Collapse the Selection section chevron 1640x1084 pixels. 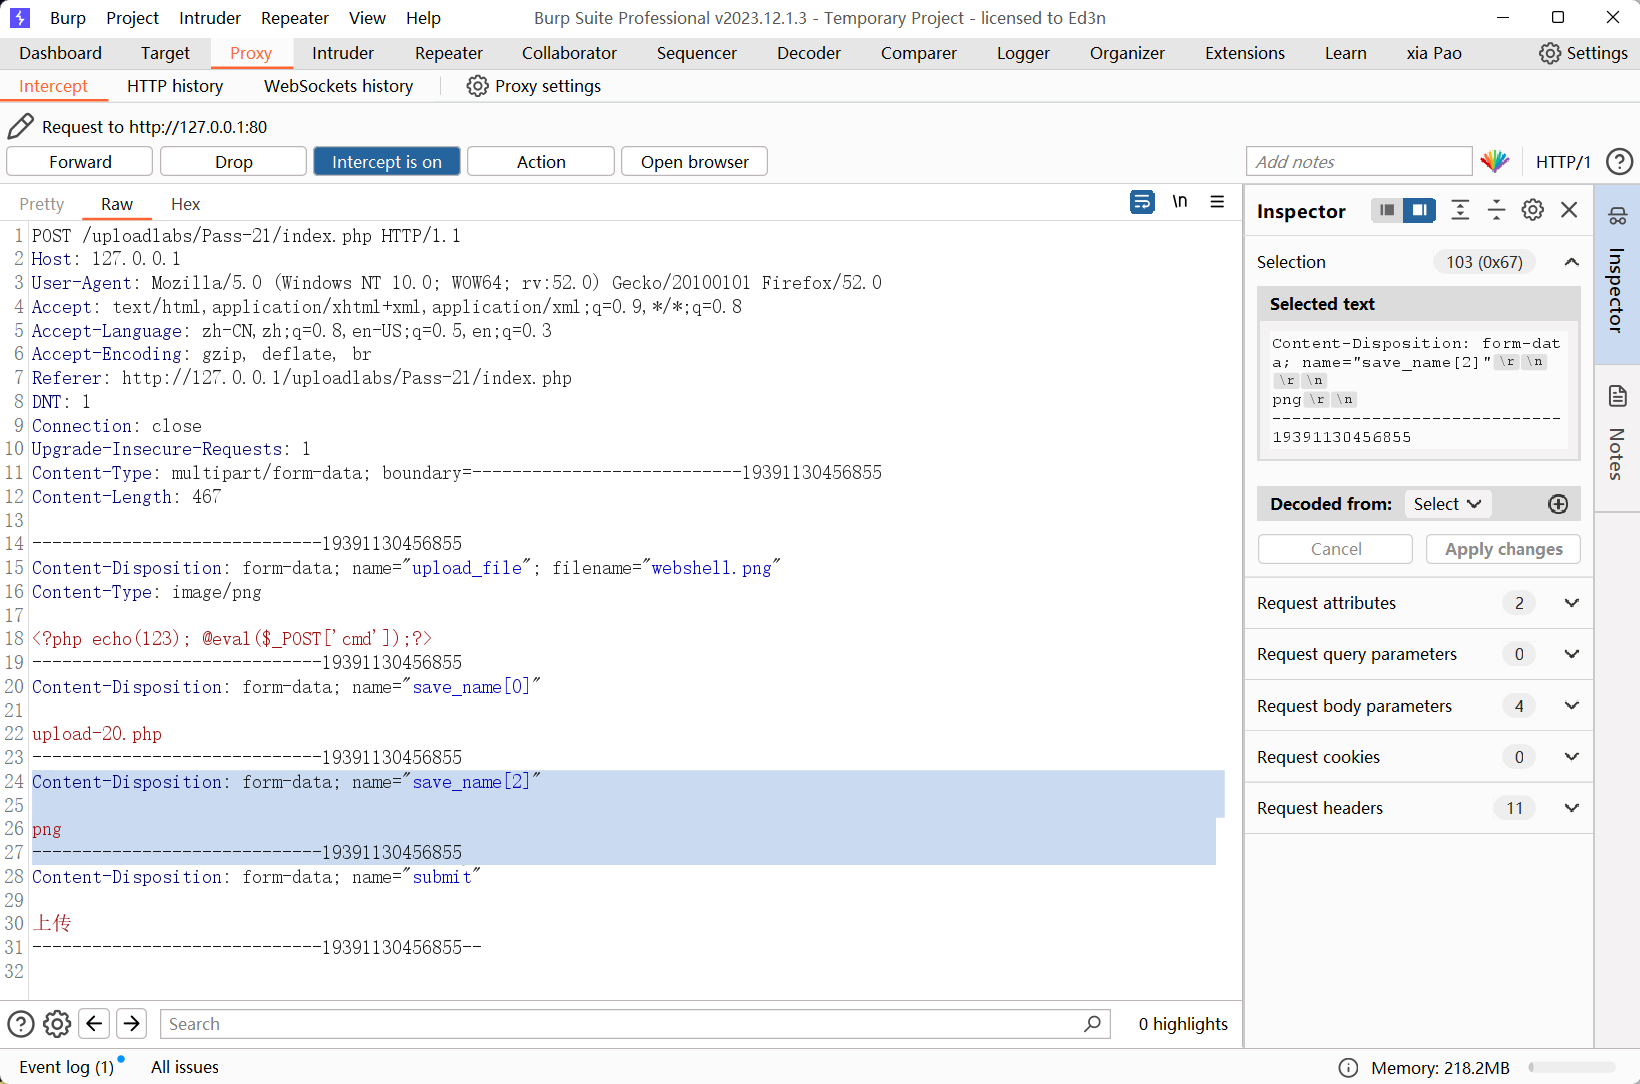click(x=1572, y=262)
